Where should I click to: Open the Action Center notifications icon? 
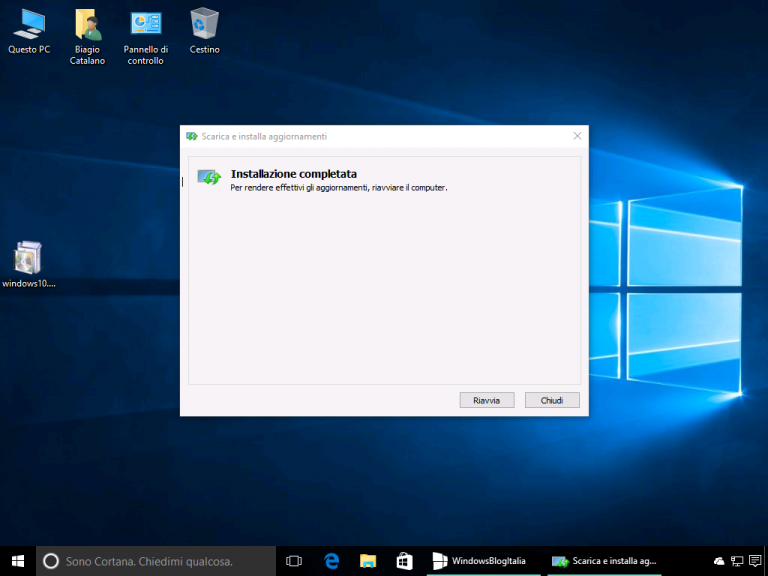point(755,561)
